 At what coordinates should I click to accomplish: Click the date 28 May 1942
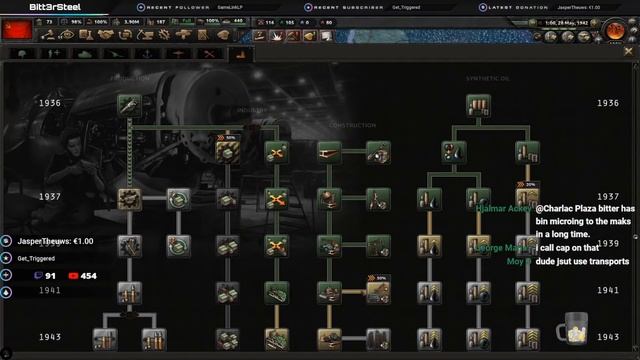coord(567,23)
